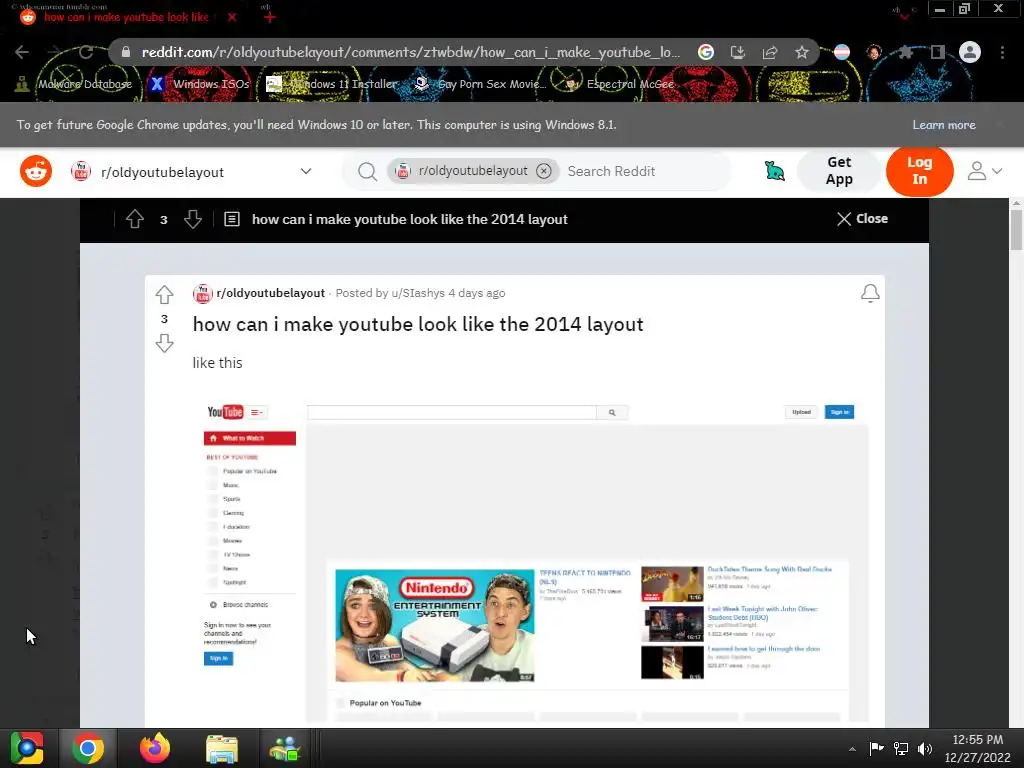Open network status tray icon
Viewport: 1024px width, 768px height.
901,748
